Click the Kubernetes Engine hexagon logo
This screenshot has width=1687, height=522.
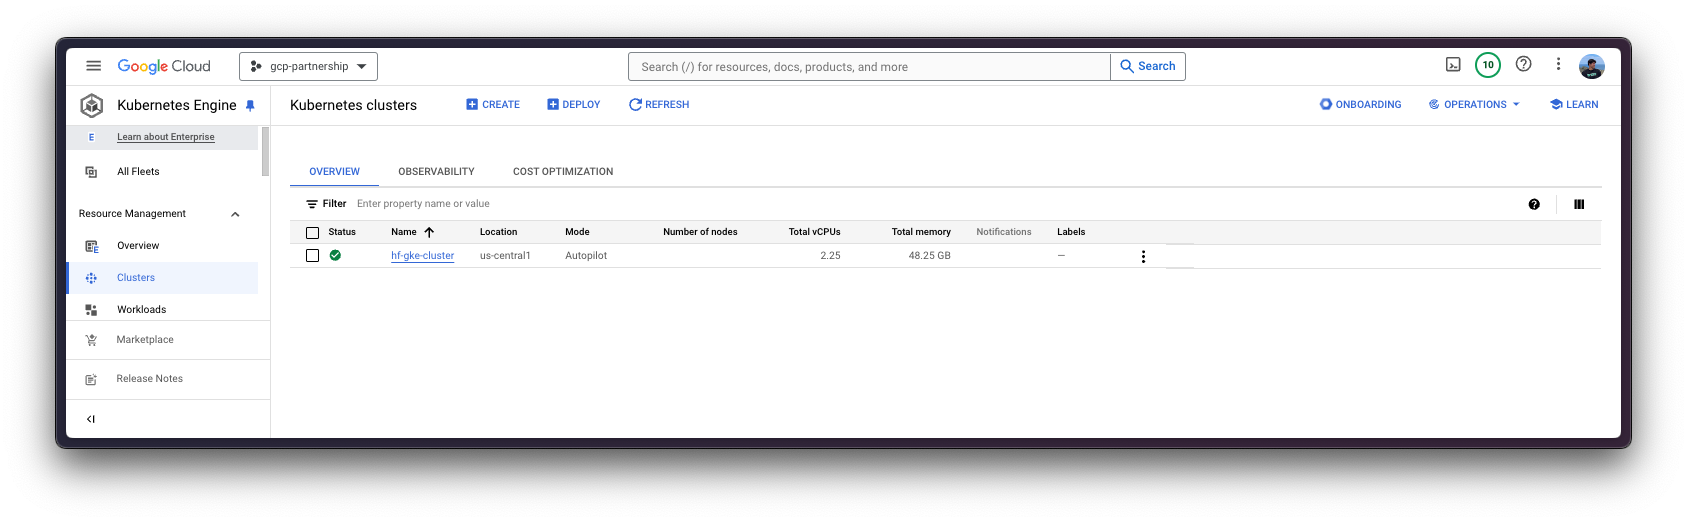[92, 105]
